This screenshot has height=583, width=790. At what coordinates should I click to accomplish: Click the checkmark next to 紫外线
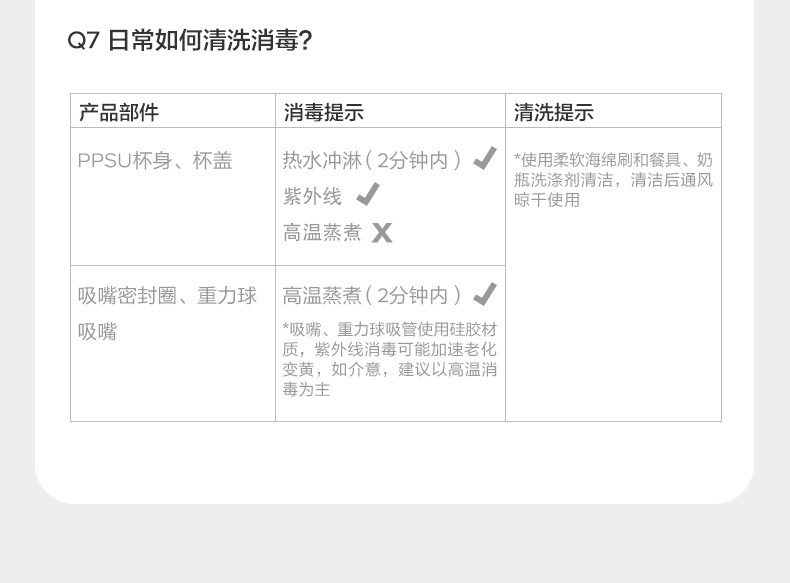click(x=368, y=194)
